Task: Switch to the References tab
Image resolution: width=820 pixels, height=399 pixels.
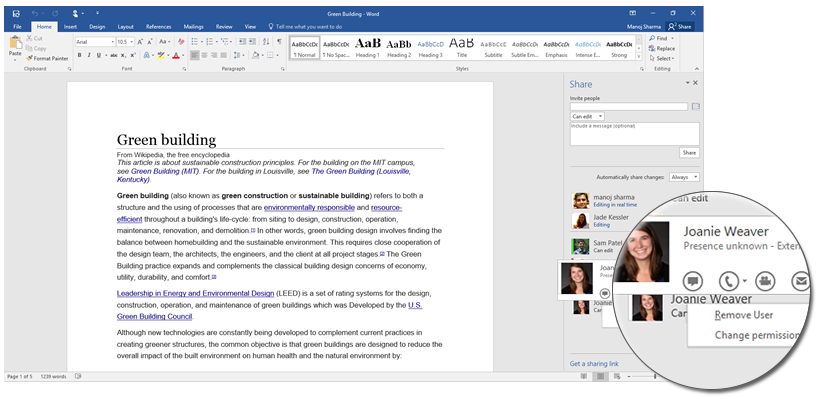Action: point(158,27)
